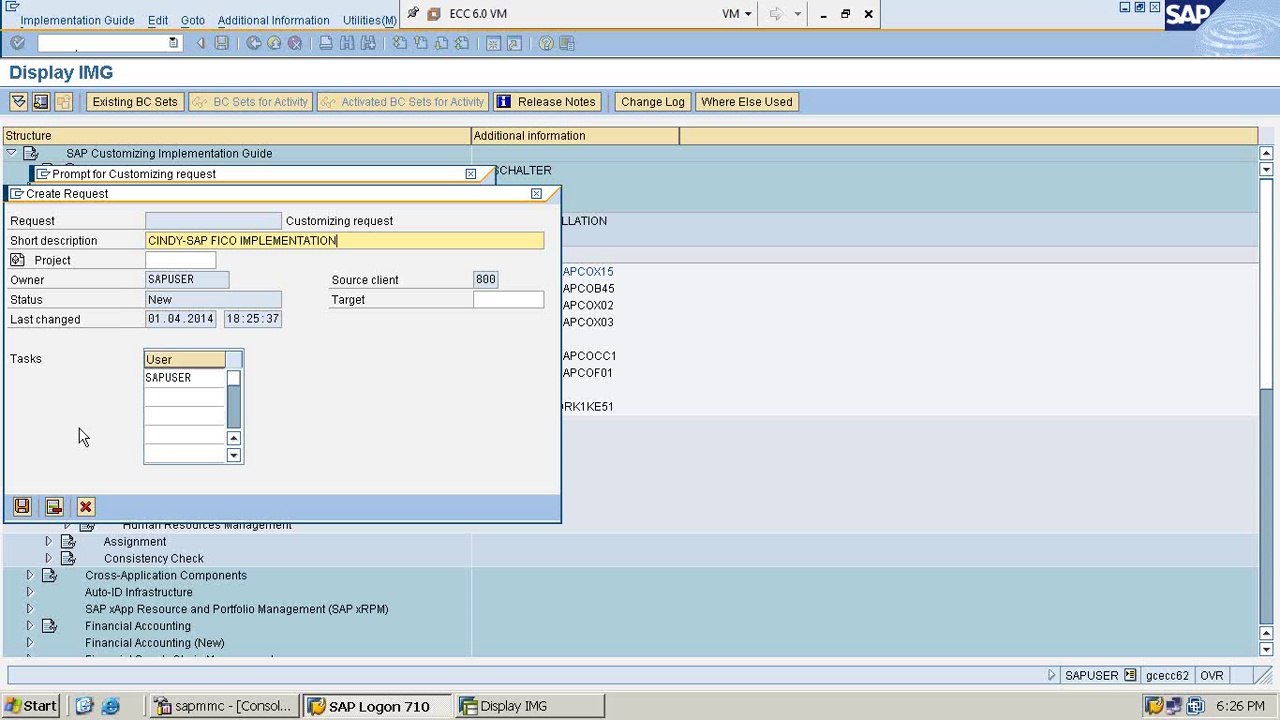Click the green Back arrow icon

(x=254, y=43)
